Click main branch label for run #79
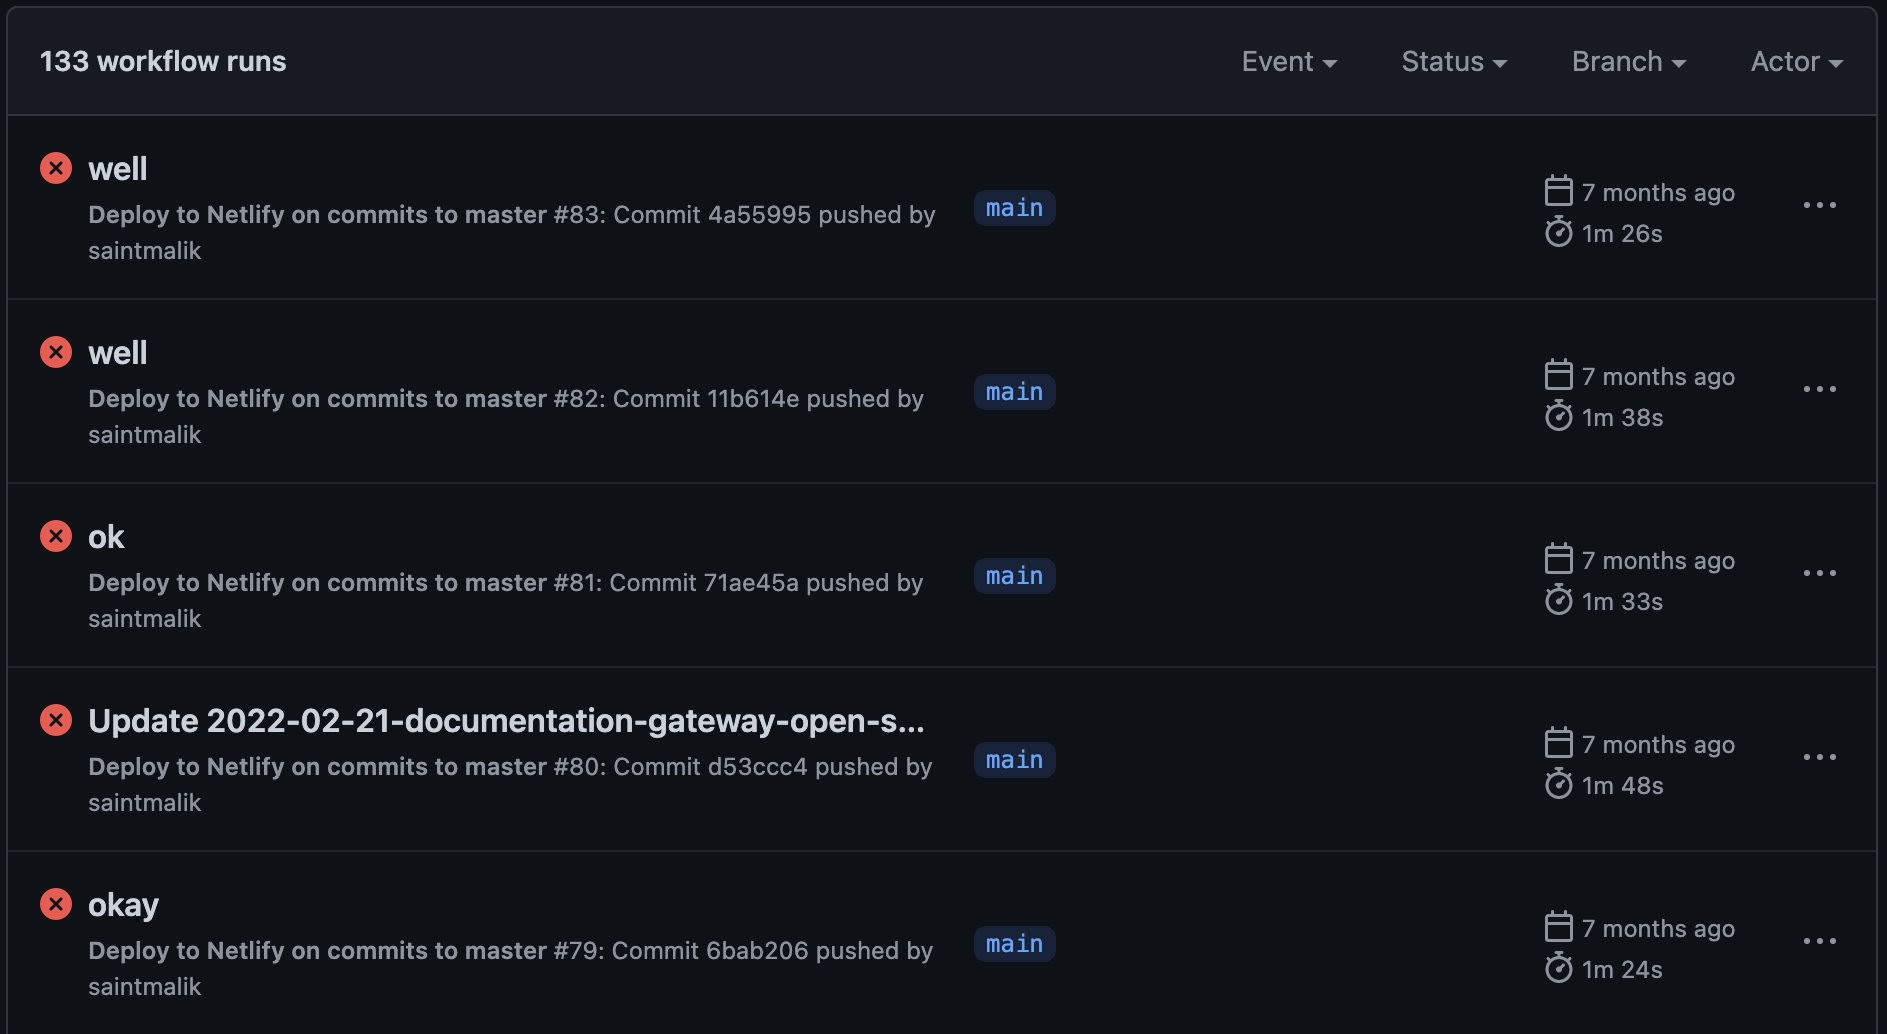 [x=1015, y=944]
